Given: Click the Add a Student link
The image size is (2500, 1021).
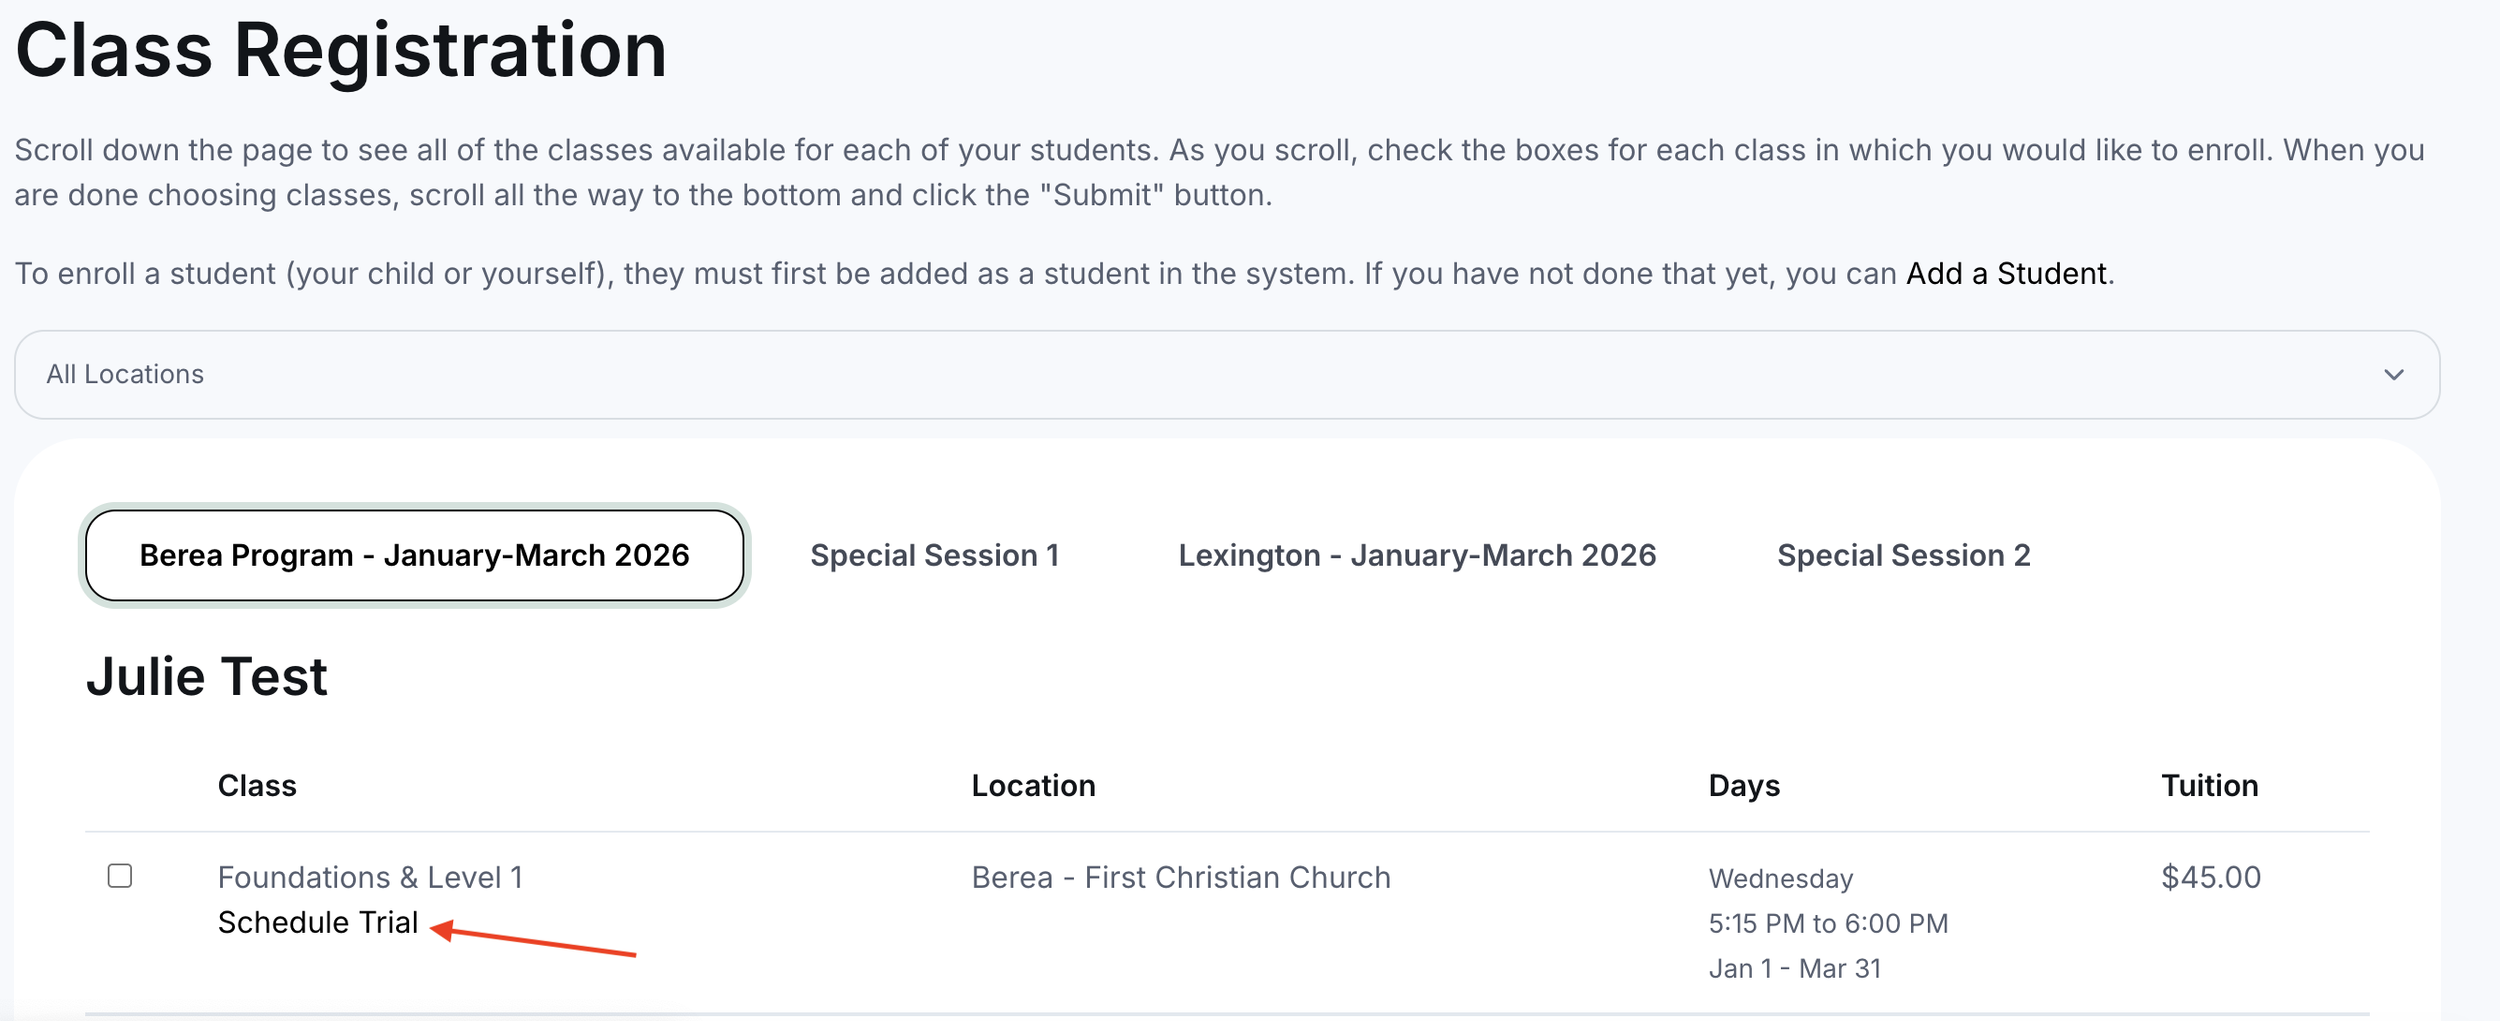Looking at the screenshot, I should (x=2006, y=274).
